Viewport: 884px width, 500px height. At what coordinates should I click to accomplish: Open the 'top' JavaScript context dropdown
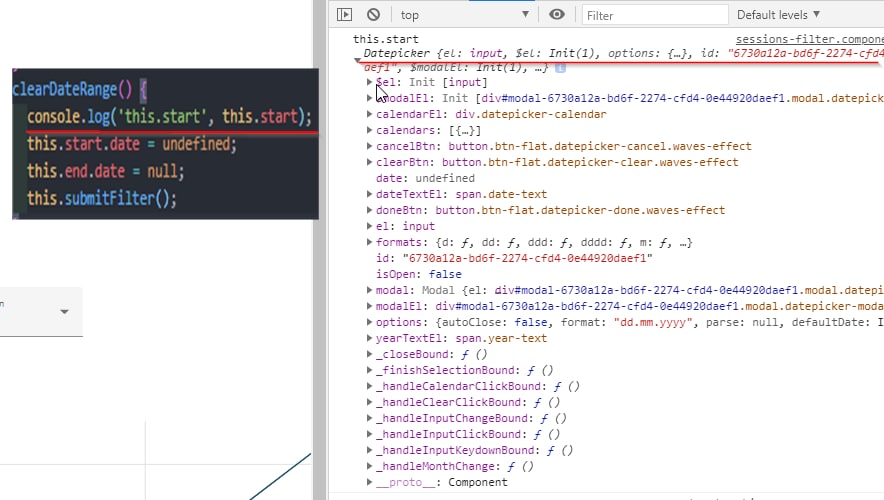(x=464, y=15)
